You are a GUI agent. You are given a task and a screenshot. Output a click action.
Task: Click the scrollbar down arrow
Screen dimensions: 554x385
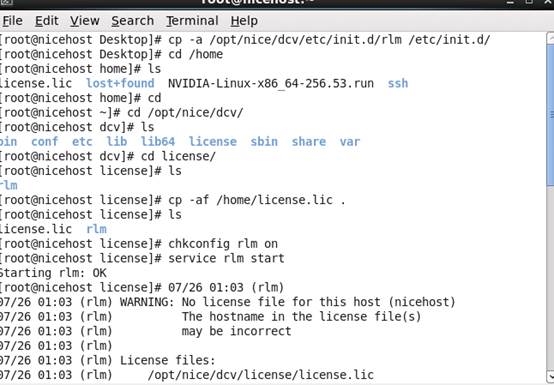(550, 375)
